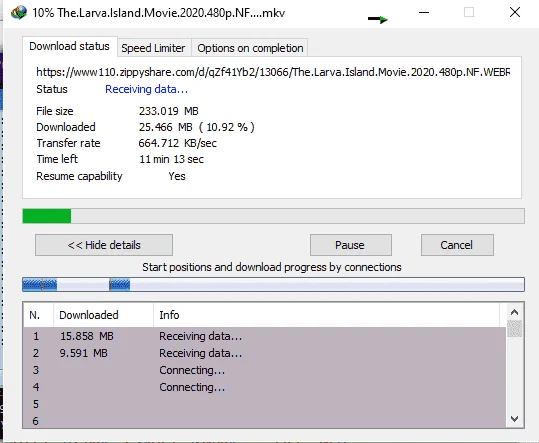Click the connections progress segment bar
539x443 pixels.
(x=273, y=285)
